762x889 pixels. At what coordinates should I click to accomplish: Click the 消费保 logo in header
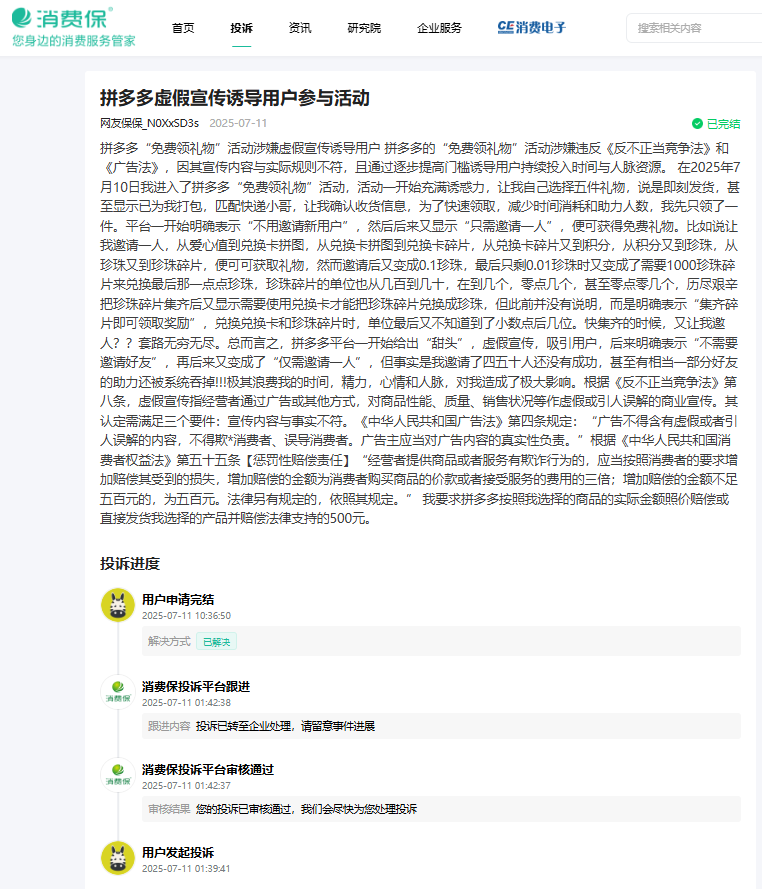[x=61, y=18]
